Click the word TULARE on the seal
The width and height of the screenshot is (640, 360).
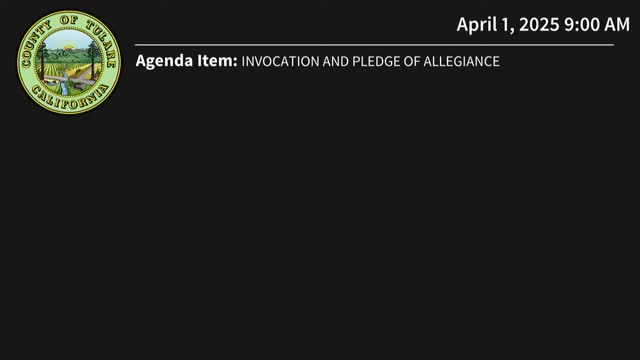[x=100, y=42]
